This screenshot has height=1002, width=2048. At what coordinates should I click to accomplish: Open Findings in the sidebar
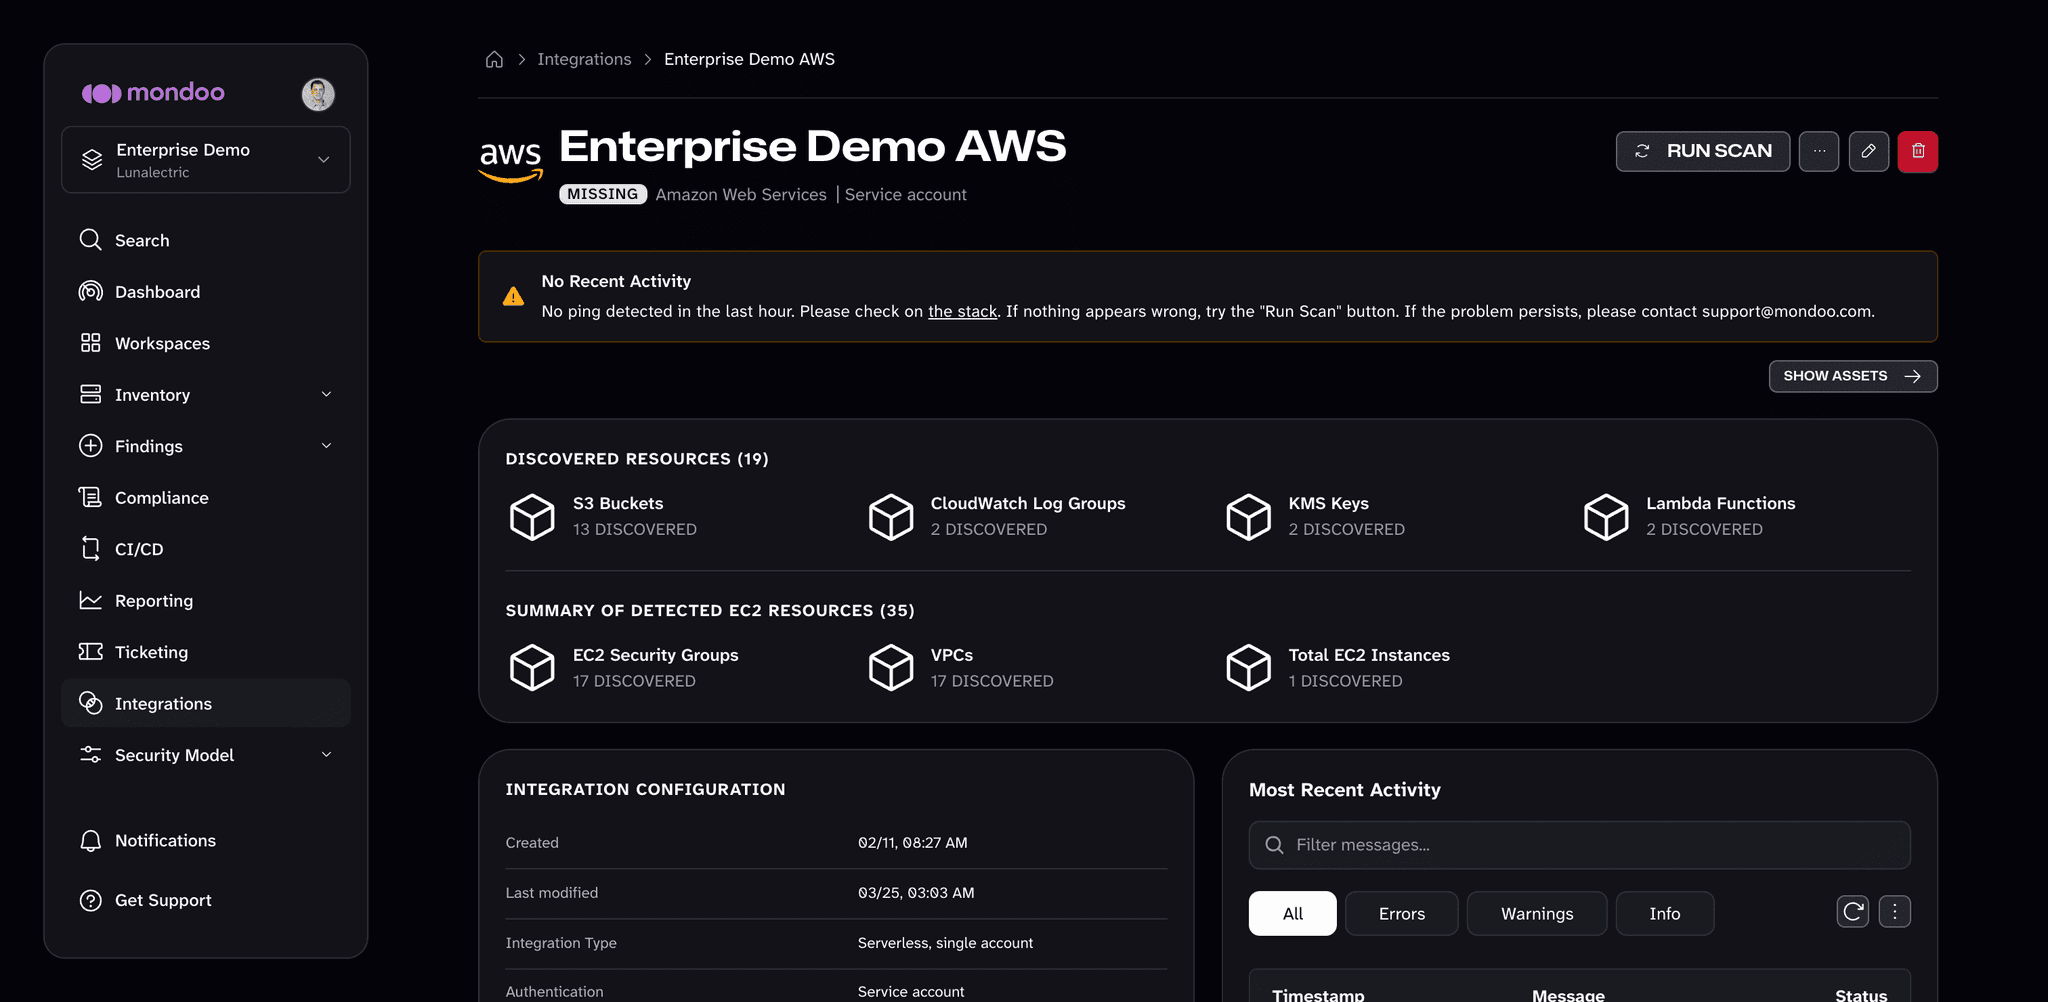point(206,446)
